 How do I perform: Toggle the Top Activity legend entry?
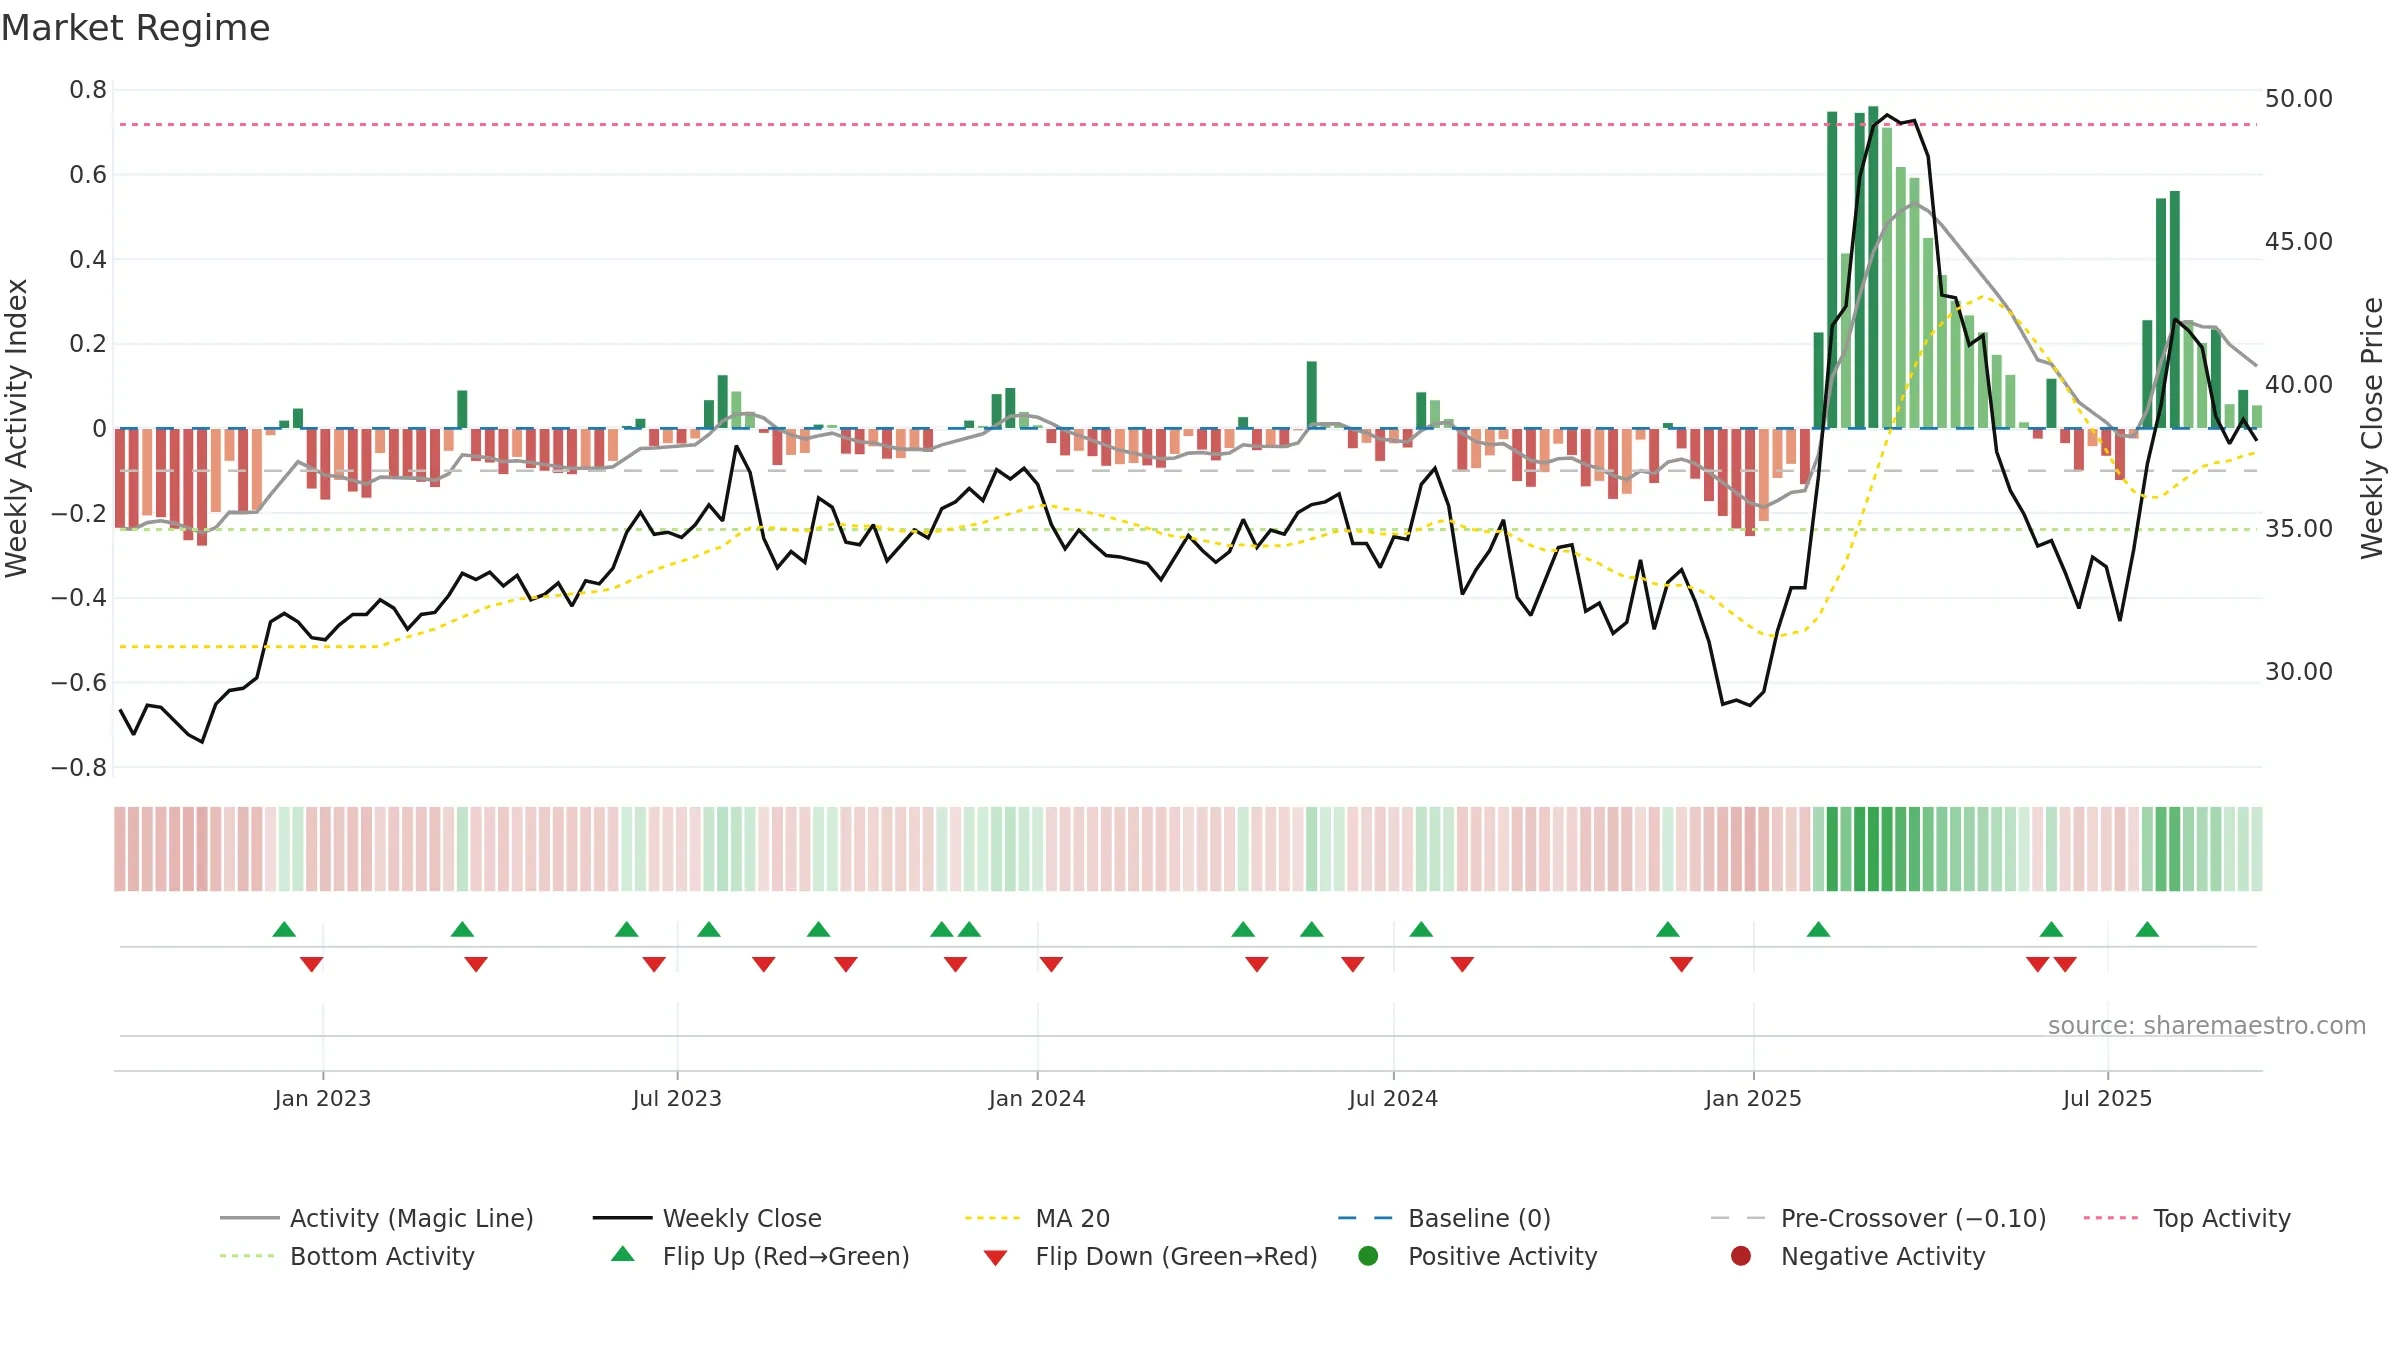point(2187,1218)
